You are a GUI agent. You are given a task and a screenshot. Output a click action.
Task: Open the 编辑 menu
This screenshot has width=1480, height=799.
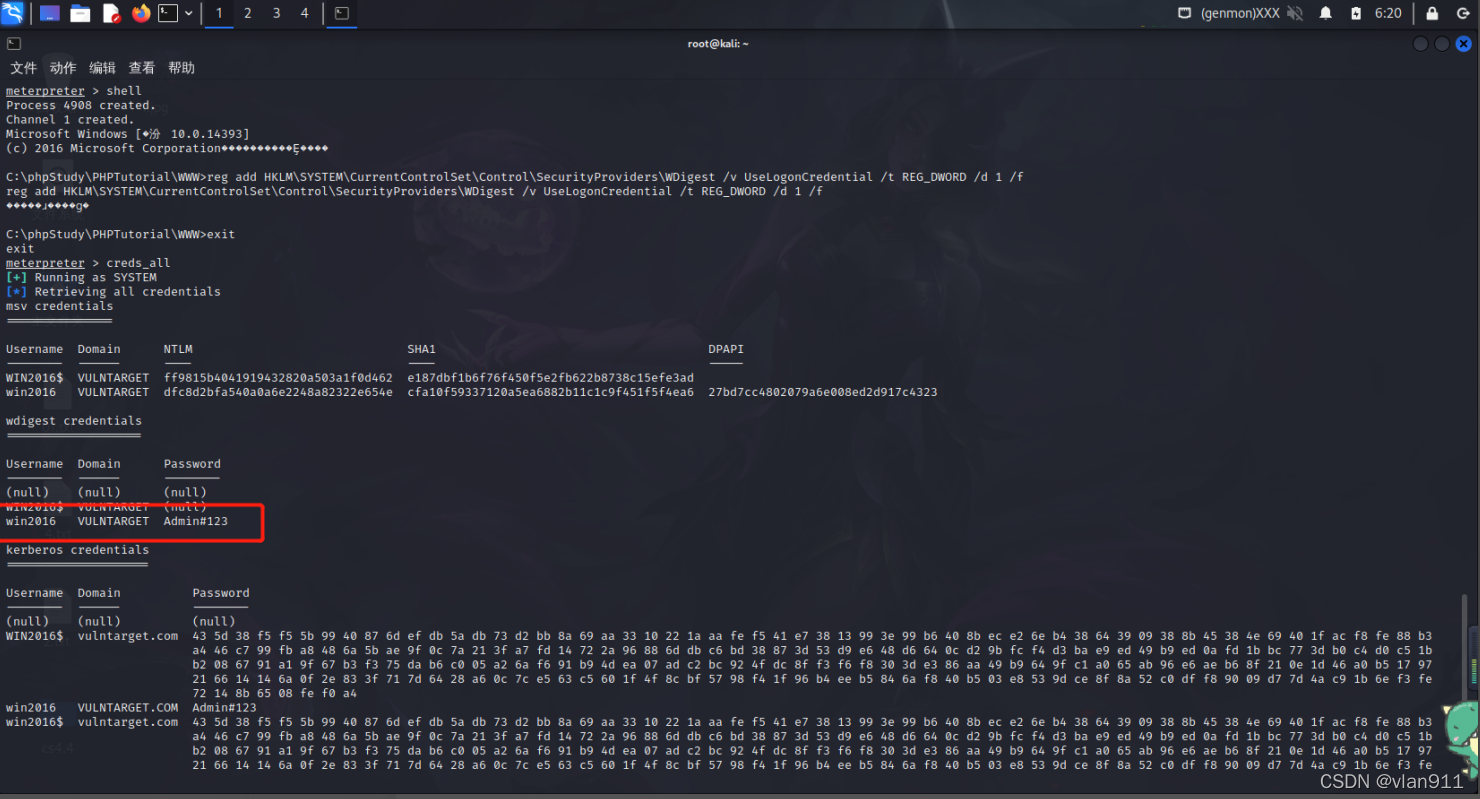(x=102, y=68)
